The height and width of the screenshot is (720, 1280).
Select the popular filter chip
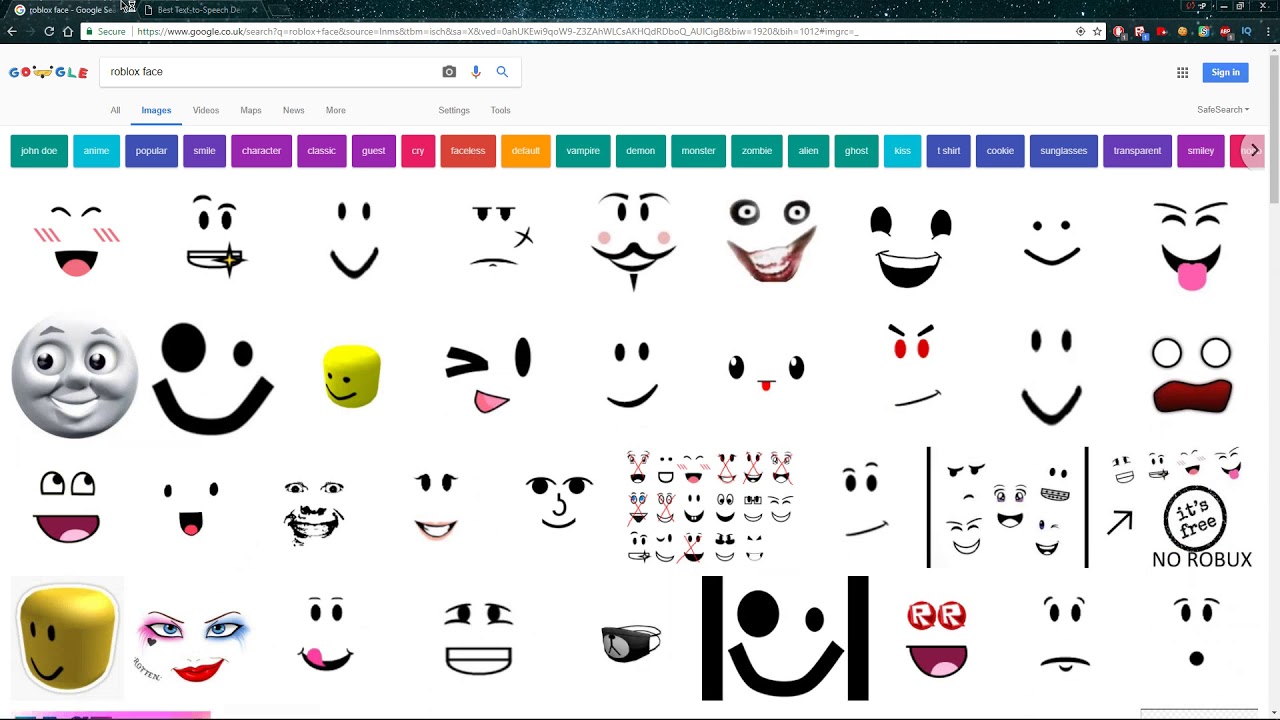151,151
